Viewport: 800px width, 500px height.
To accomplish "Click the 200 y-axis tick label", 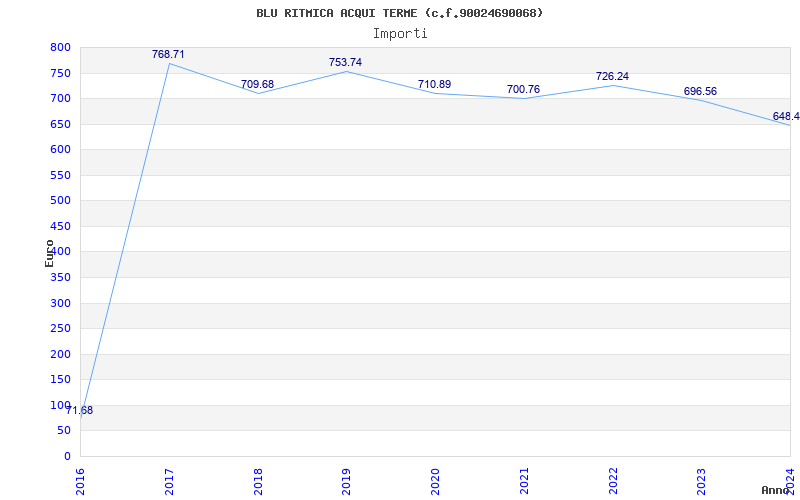I will pos(60,355).
